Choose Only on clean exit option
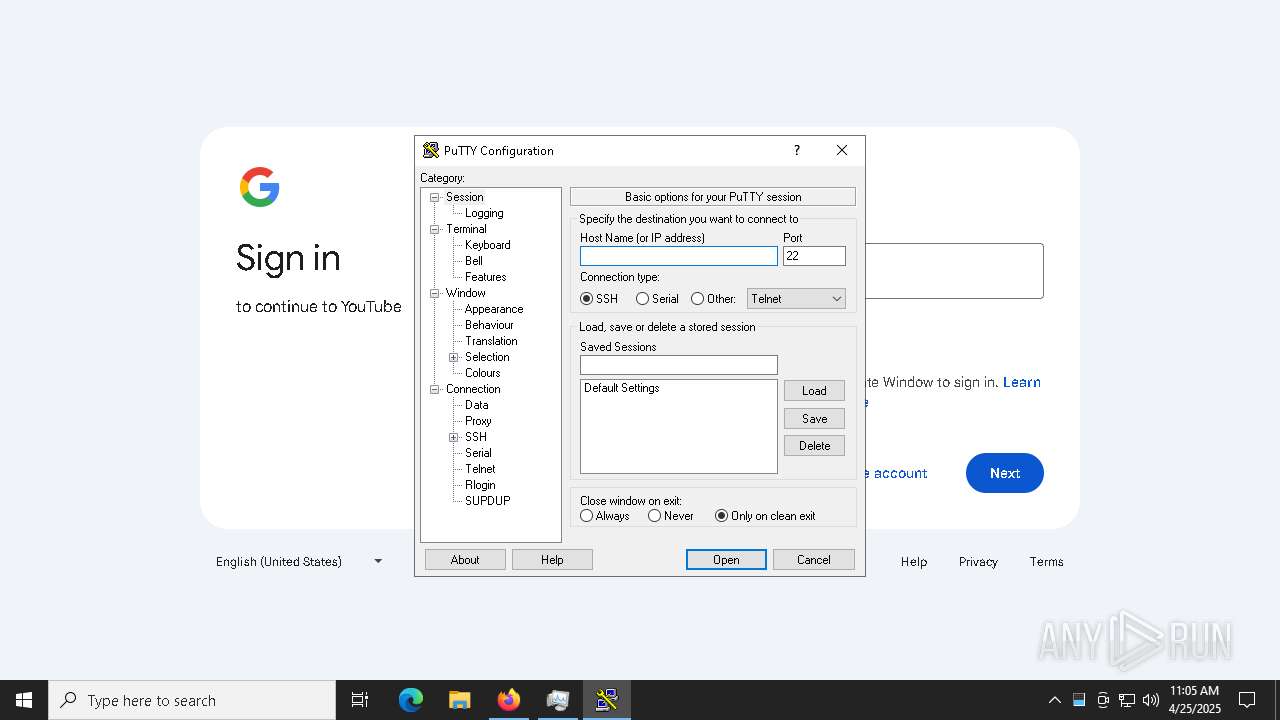The image size is (1280, 720). (x=765, y=516)
